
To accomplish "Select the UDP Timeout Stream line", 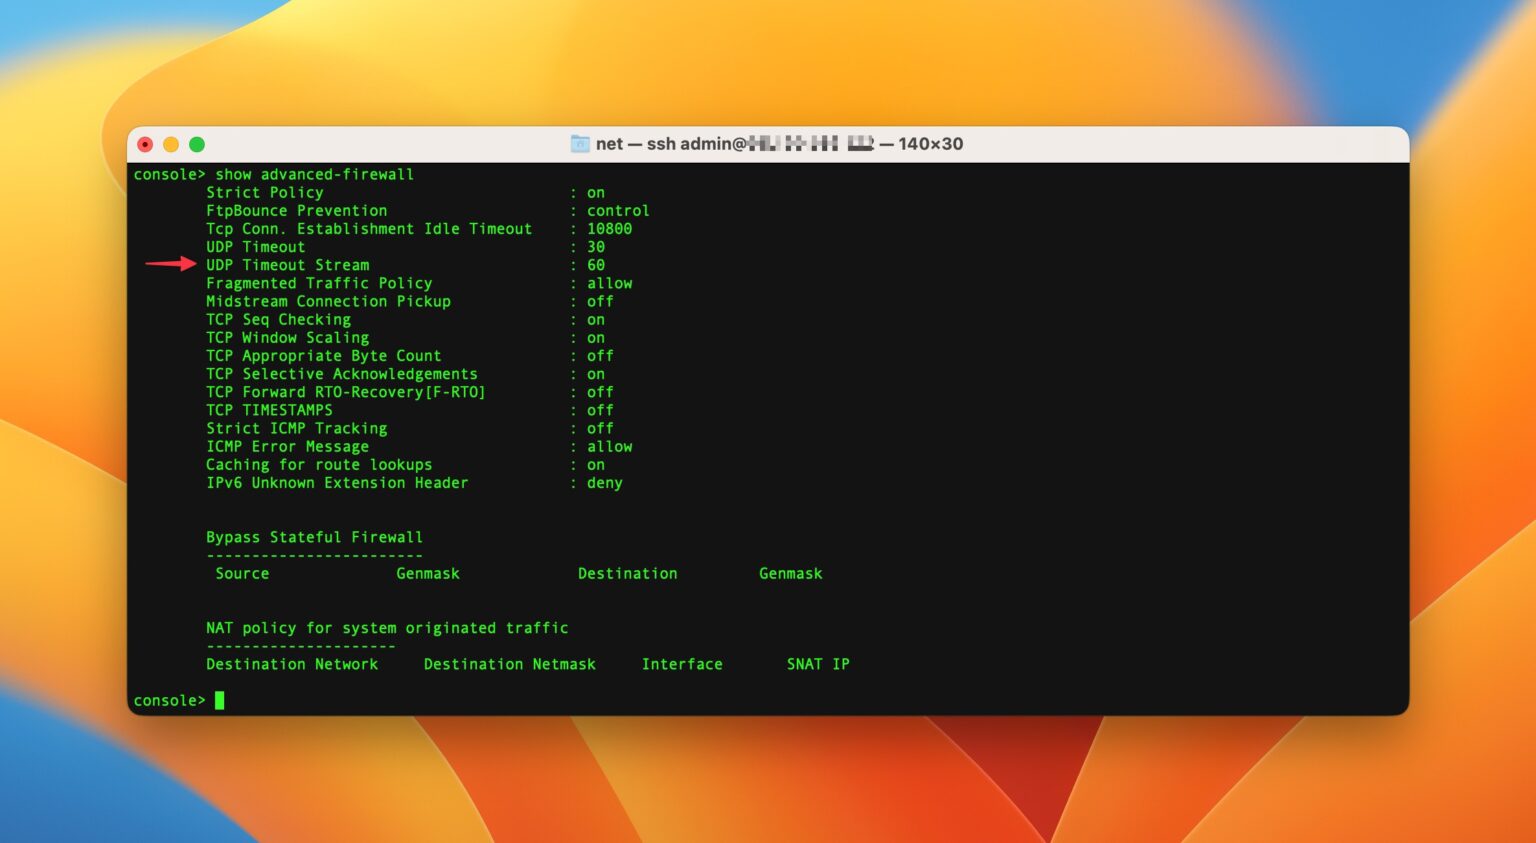I will [288, 264].
